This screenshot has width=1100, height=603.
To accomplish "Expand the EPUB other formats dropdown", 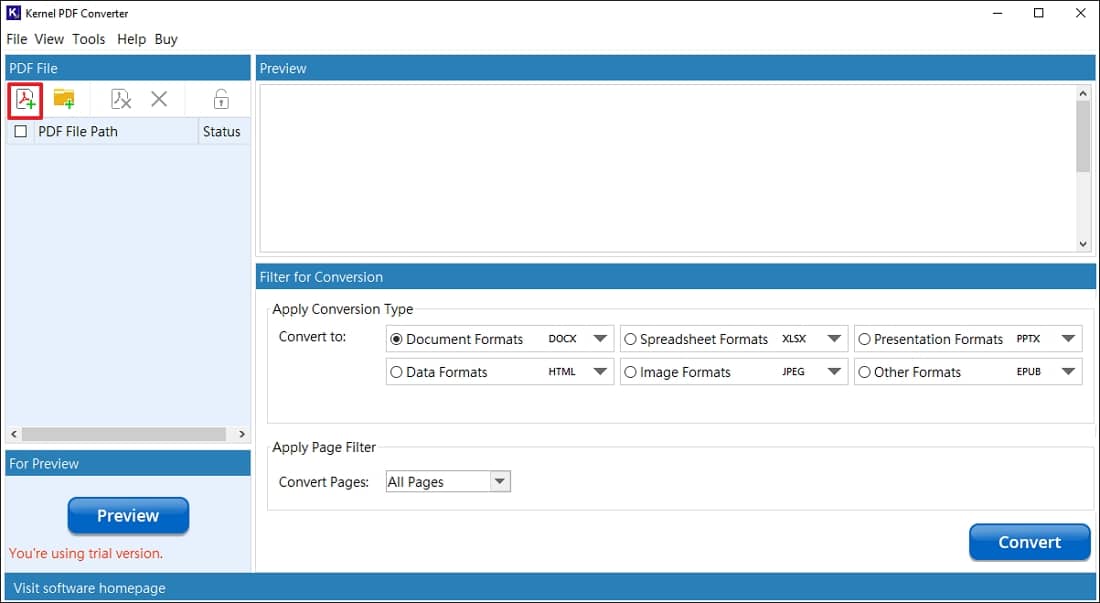I will pos(1068,372).
